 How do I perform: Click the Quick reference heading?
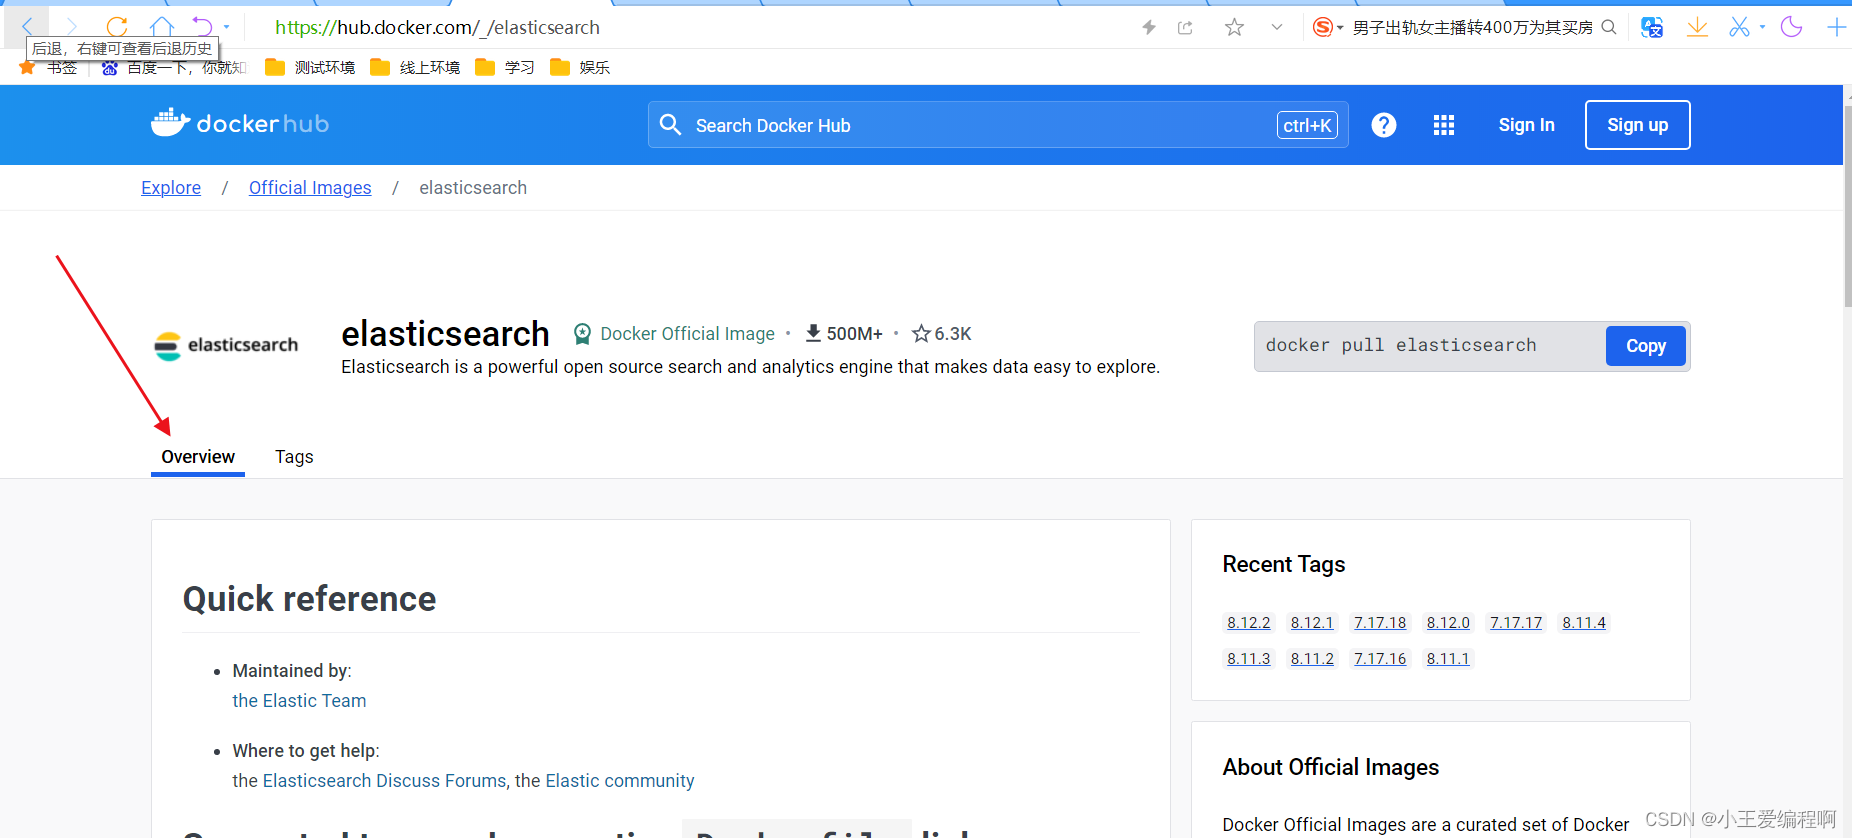coord(309,599)
